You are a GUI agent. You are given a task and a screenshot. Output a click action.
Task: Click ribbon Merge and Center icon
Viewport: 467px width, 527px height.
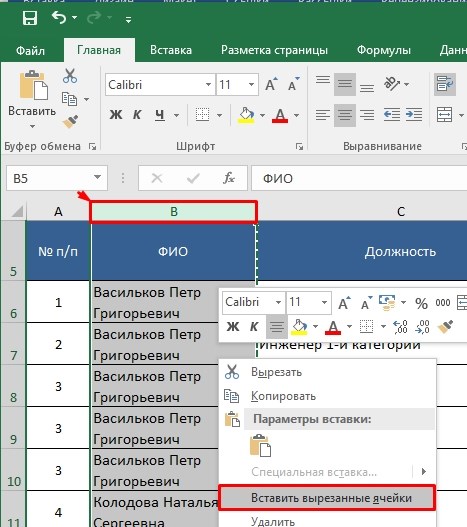tap(444, 115)
